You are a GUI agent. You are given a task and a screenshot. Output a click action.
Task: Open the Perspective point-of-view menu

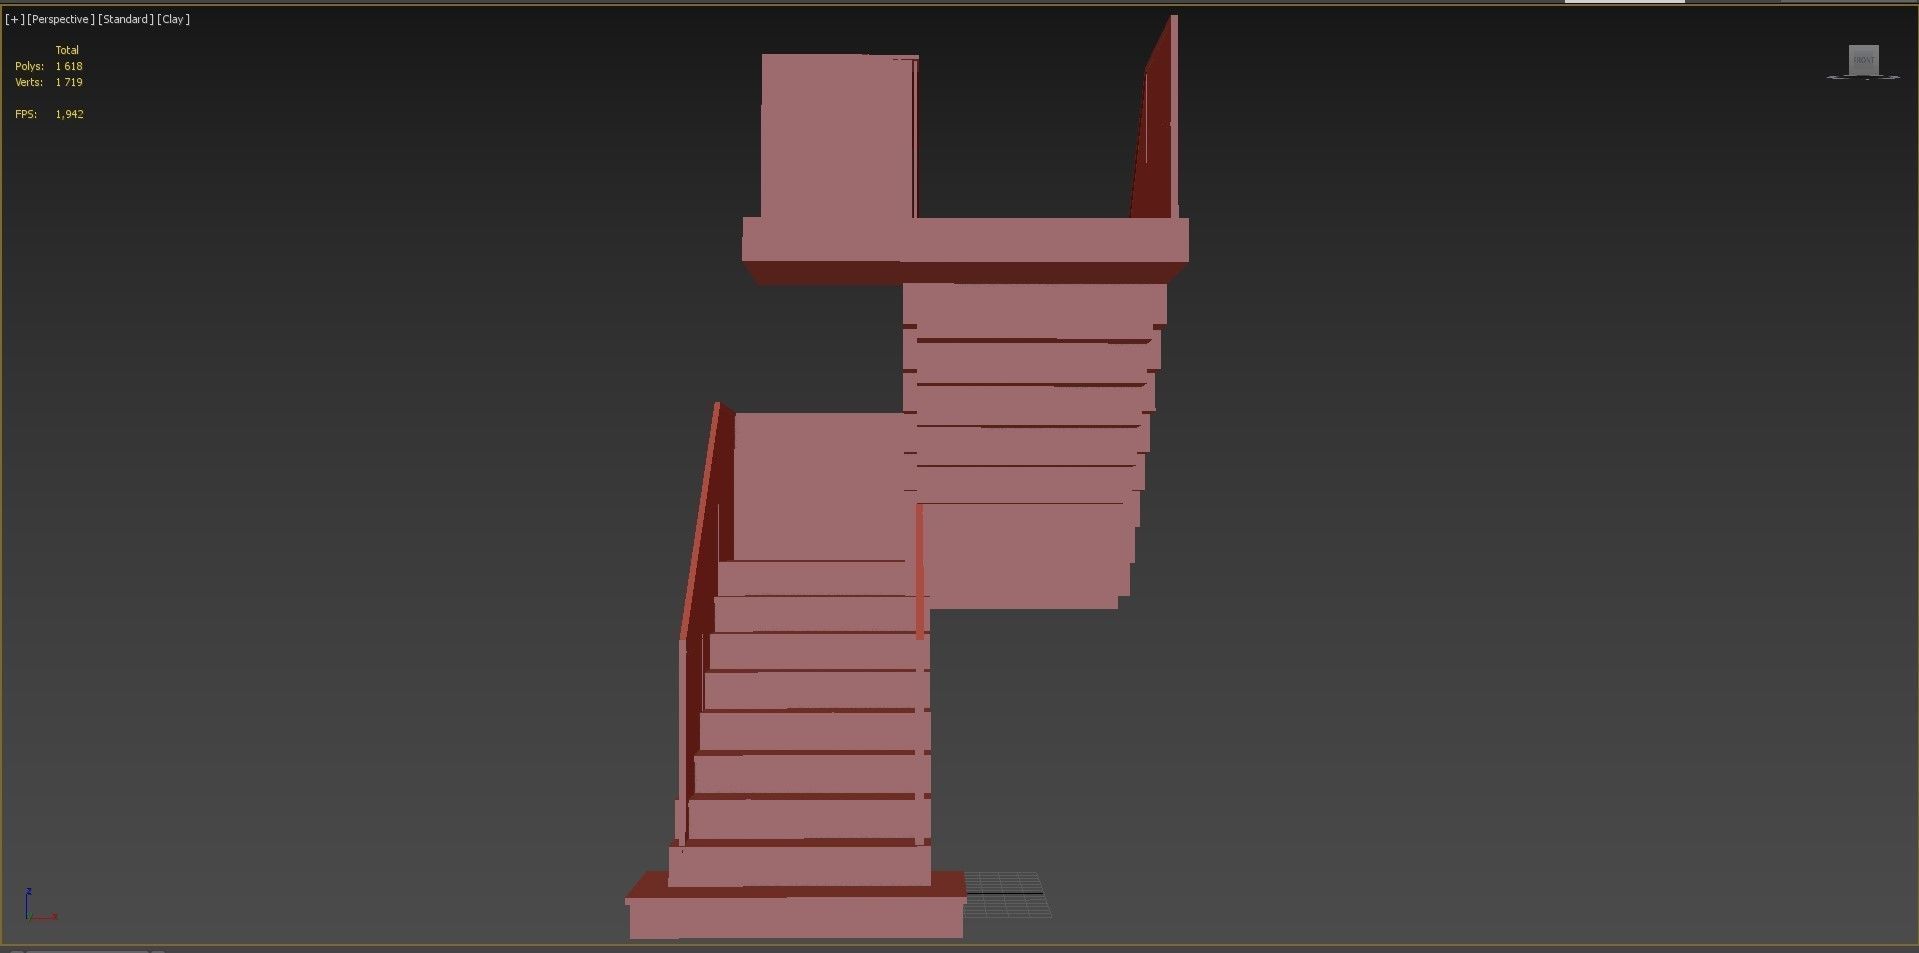[x=61, y=19]
